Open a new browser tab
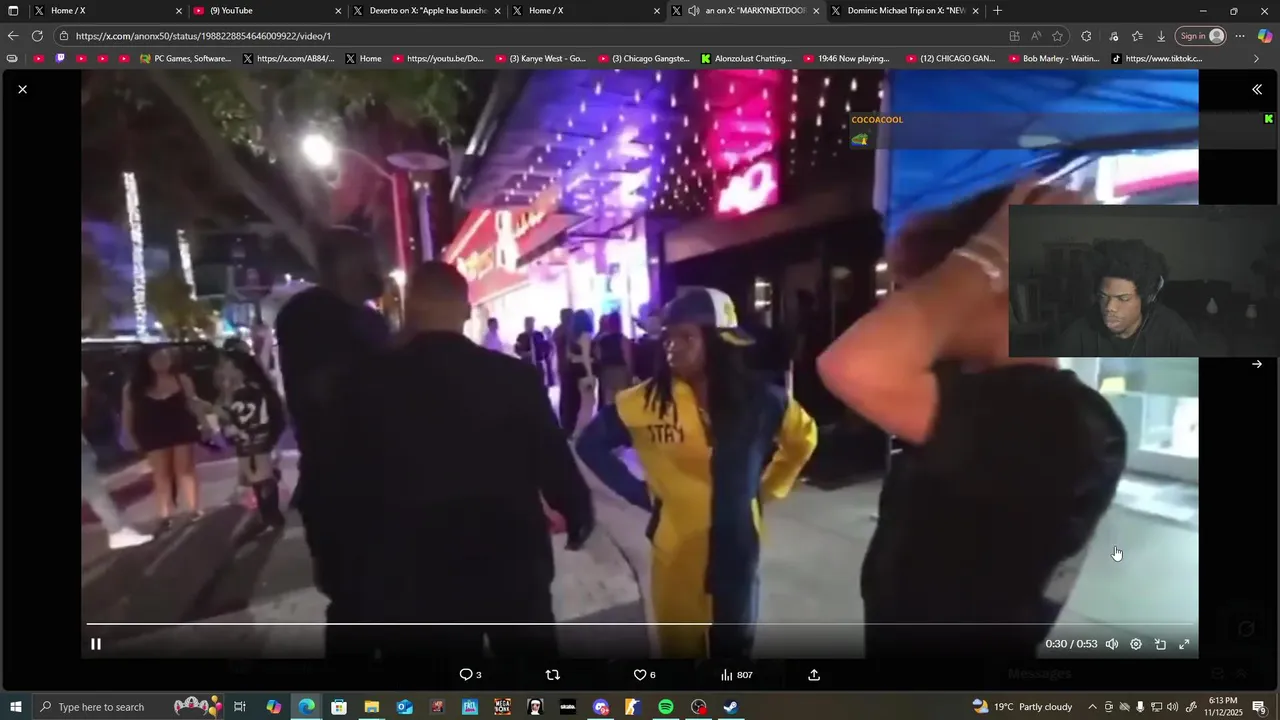Viewport: 1280px width, 720px height. coord(997,11)
